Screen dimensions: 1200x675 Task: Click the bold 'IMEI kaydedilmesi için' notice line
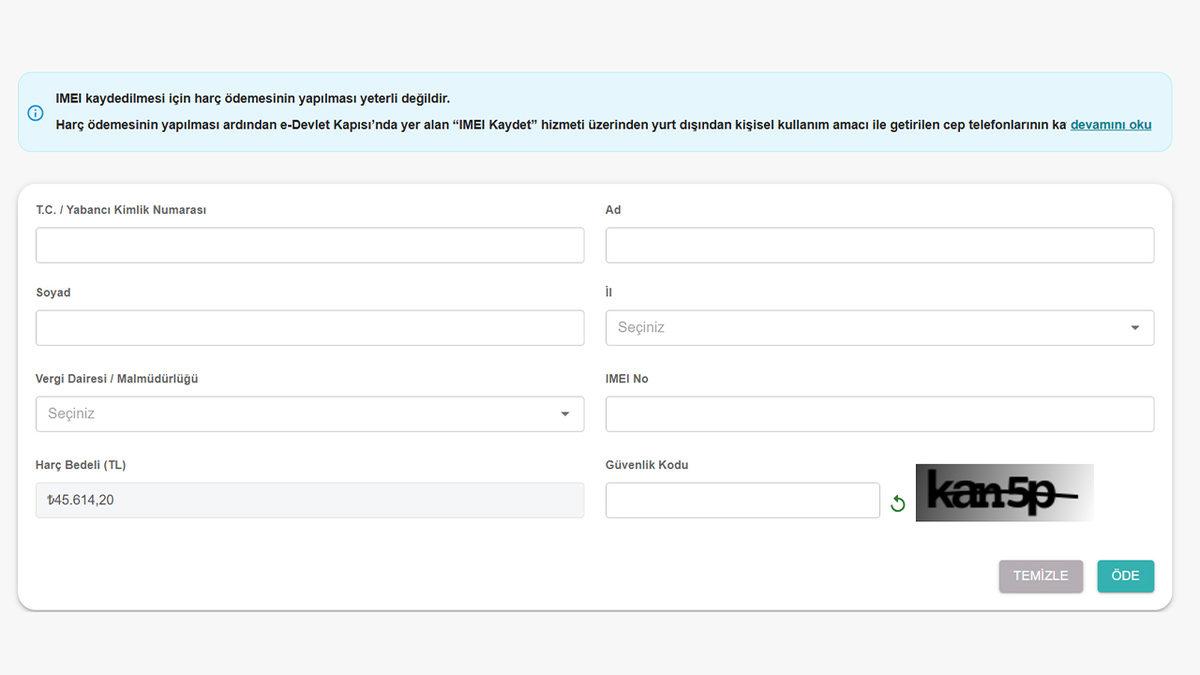[x=253, y=98]
